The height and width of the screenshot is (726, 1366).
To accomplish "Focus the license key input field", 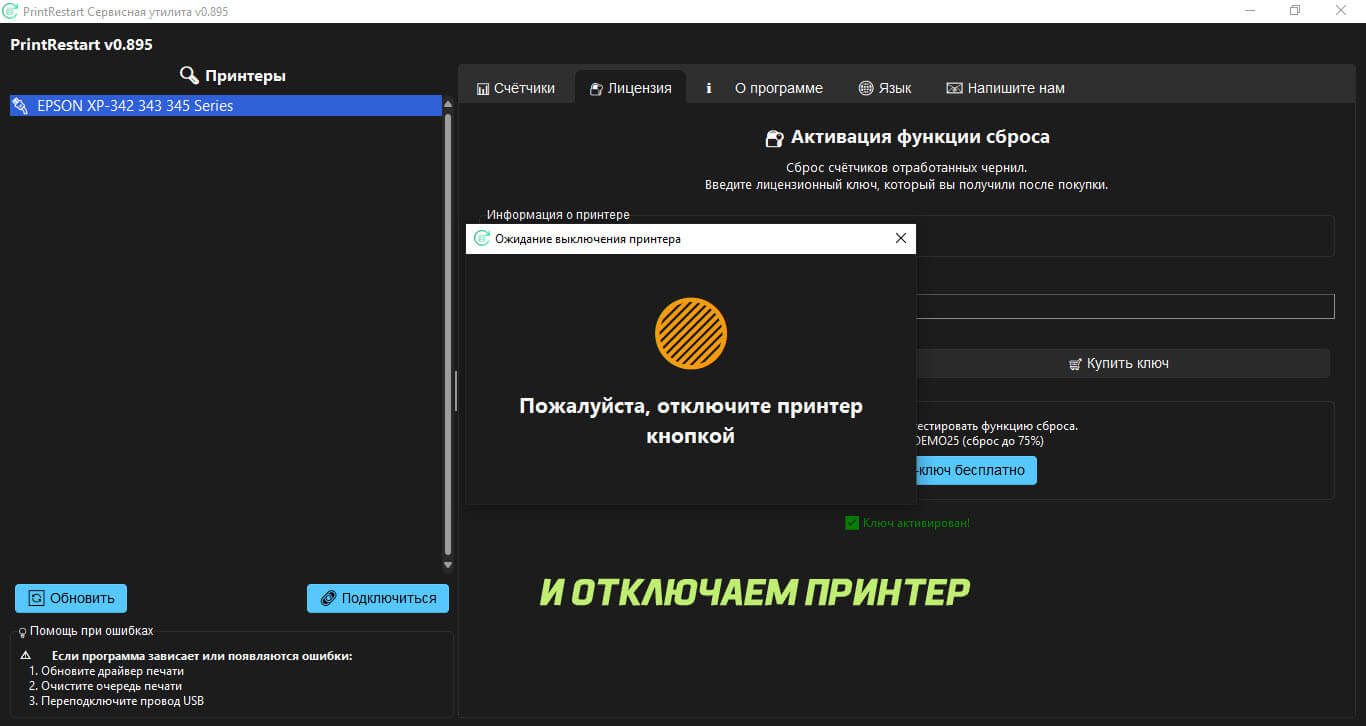I will point(1125,306).
